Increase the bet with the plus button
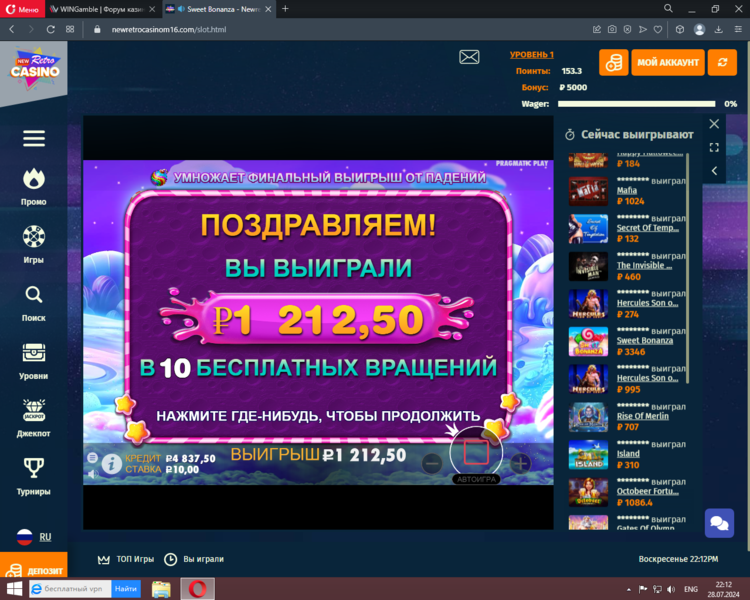The image size is (750, 600). click(520, 463)
